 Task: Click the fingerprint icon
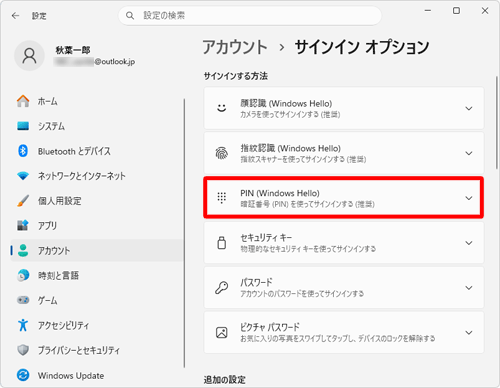222,153
